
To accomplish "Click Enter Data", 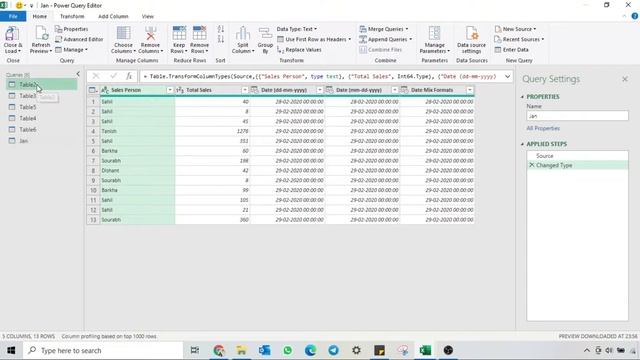I will [x=511, y=49].
